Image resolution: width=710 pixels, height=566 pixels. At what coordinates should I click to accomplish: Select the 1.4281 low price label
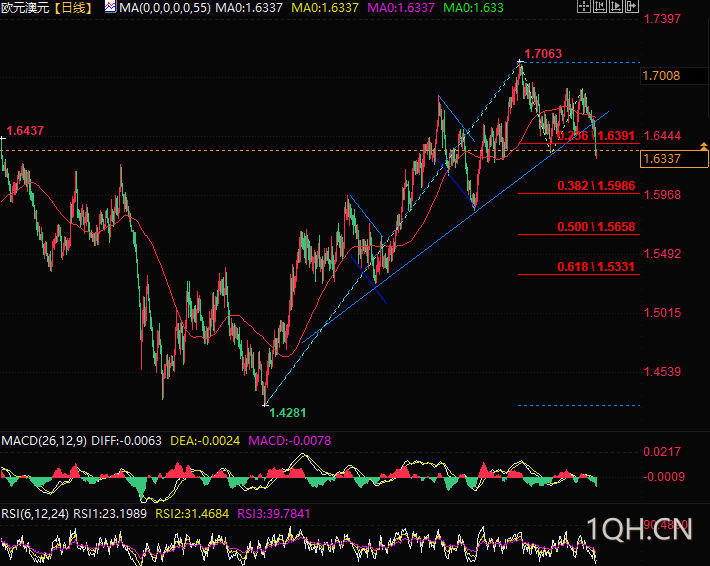[288, 413]
